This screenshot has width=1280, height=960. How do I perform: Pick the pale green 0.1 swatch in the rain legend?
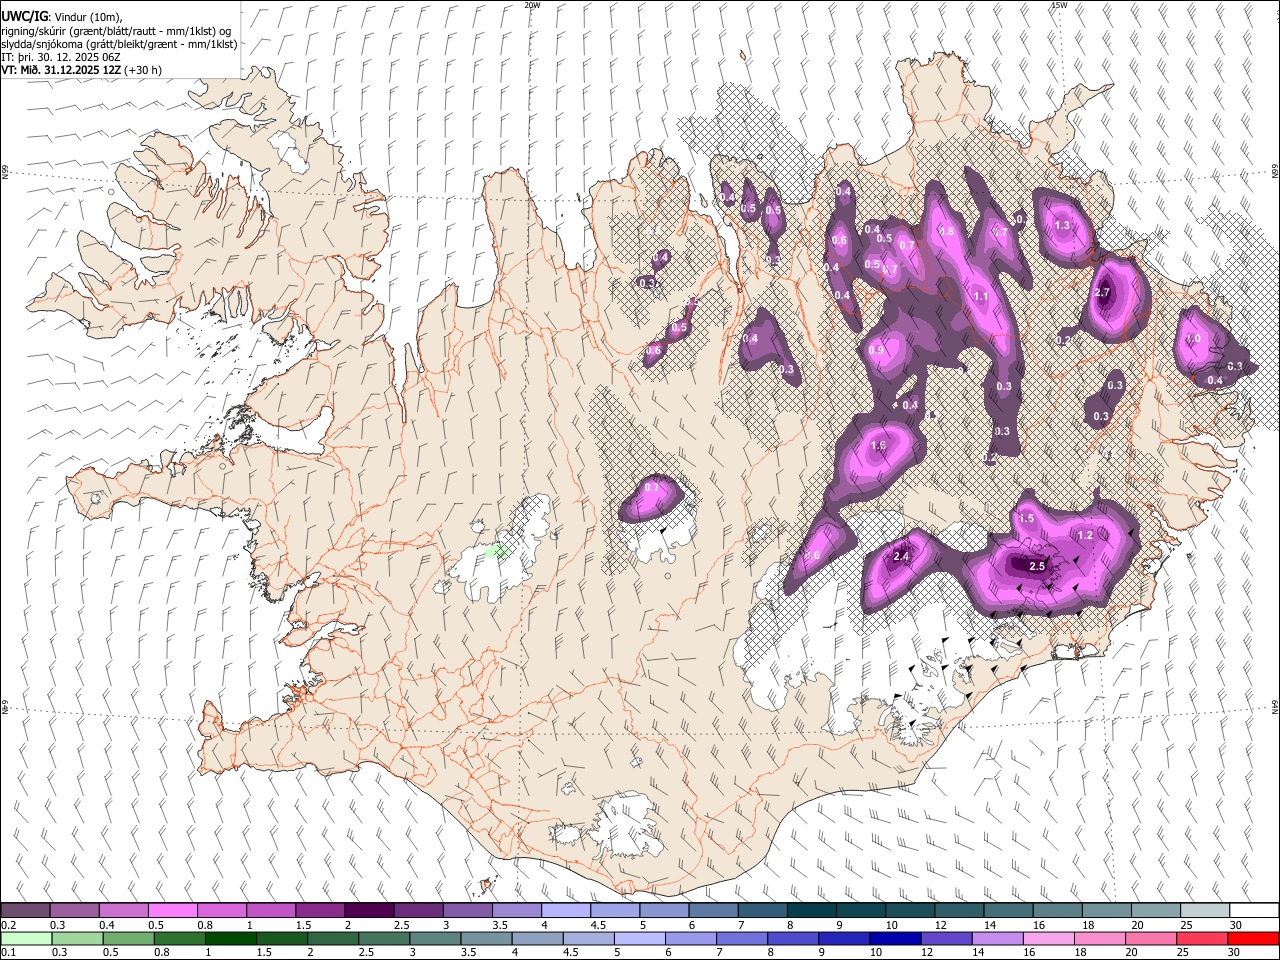pyautogui.click(x=25, y=938)
